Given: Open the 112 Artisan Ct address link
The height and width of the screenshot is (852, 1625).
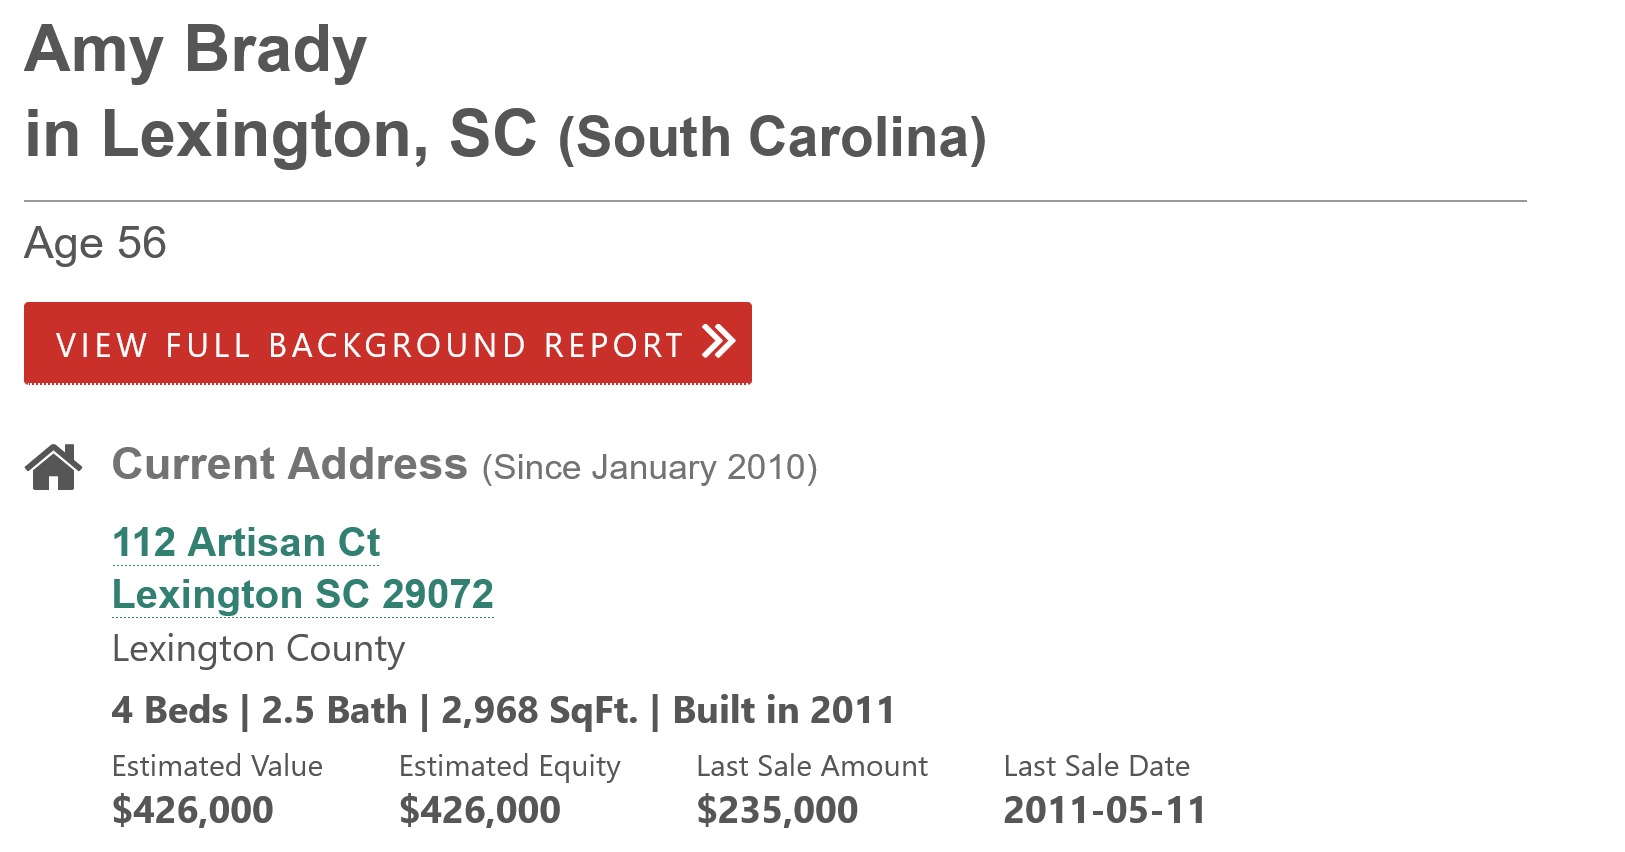Looking at the screenshot, I should (x=246, y=543).
